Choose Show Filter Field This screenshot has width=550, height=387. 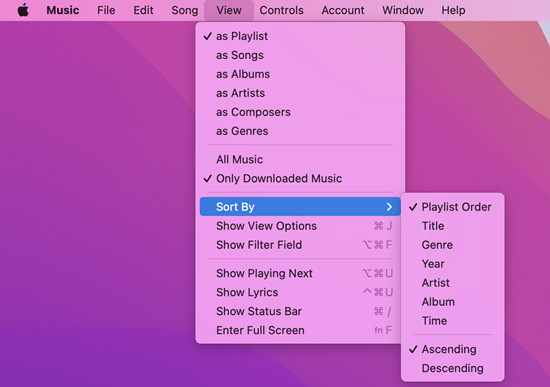[x=300, y=245]
